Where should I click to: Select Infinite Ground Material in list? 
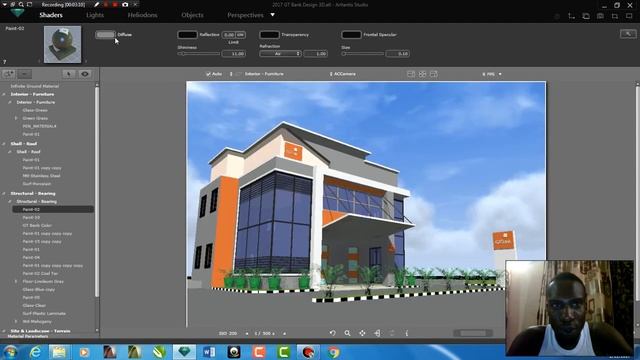(x=35, y=86)
